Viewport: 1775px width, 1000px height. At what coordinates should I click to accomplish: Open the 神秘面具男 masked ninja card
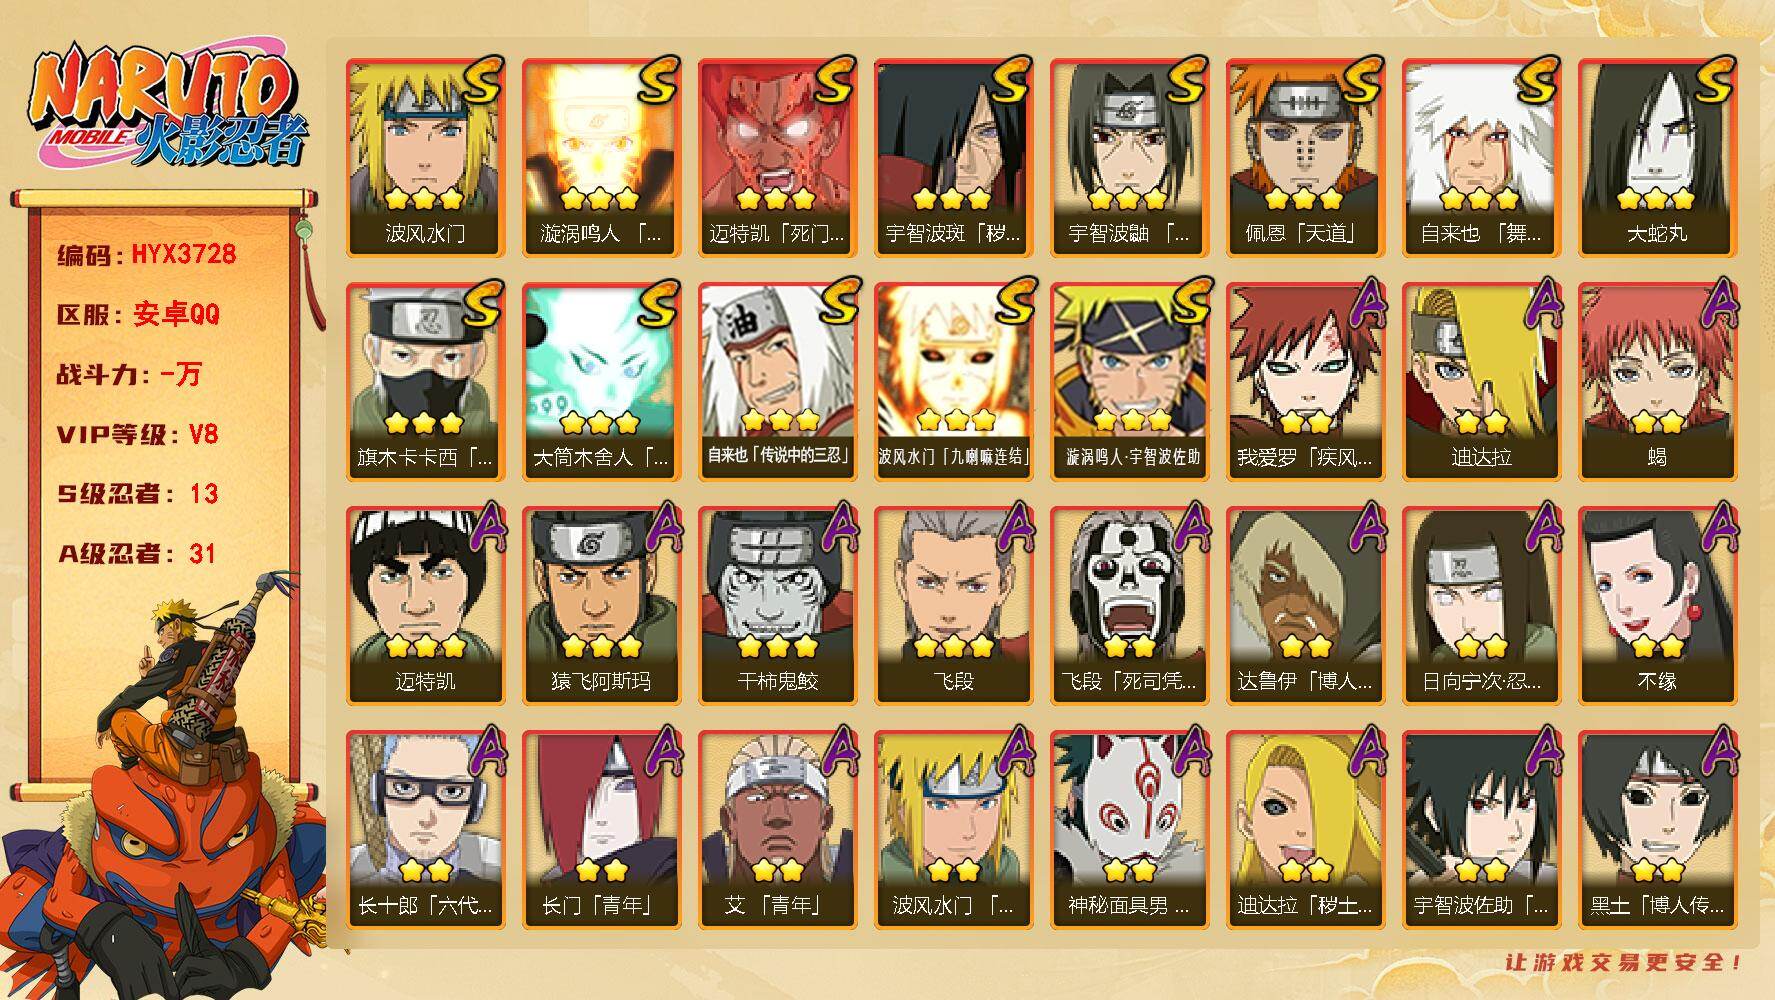(x=1129, y=830)
